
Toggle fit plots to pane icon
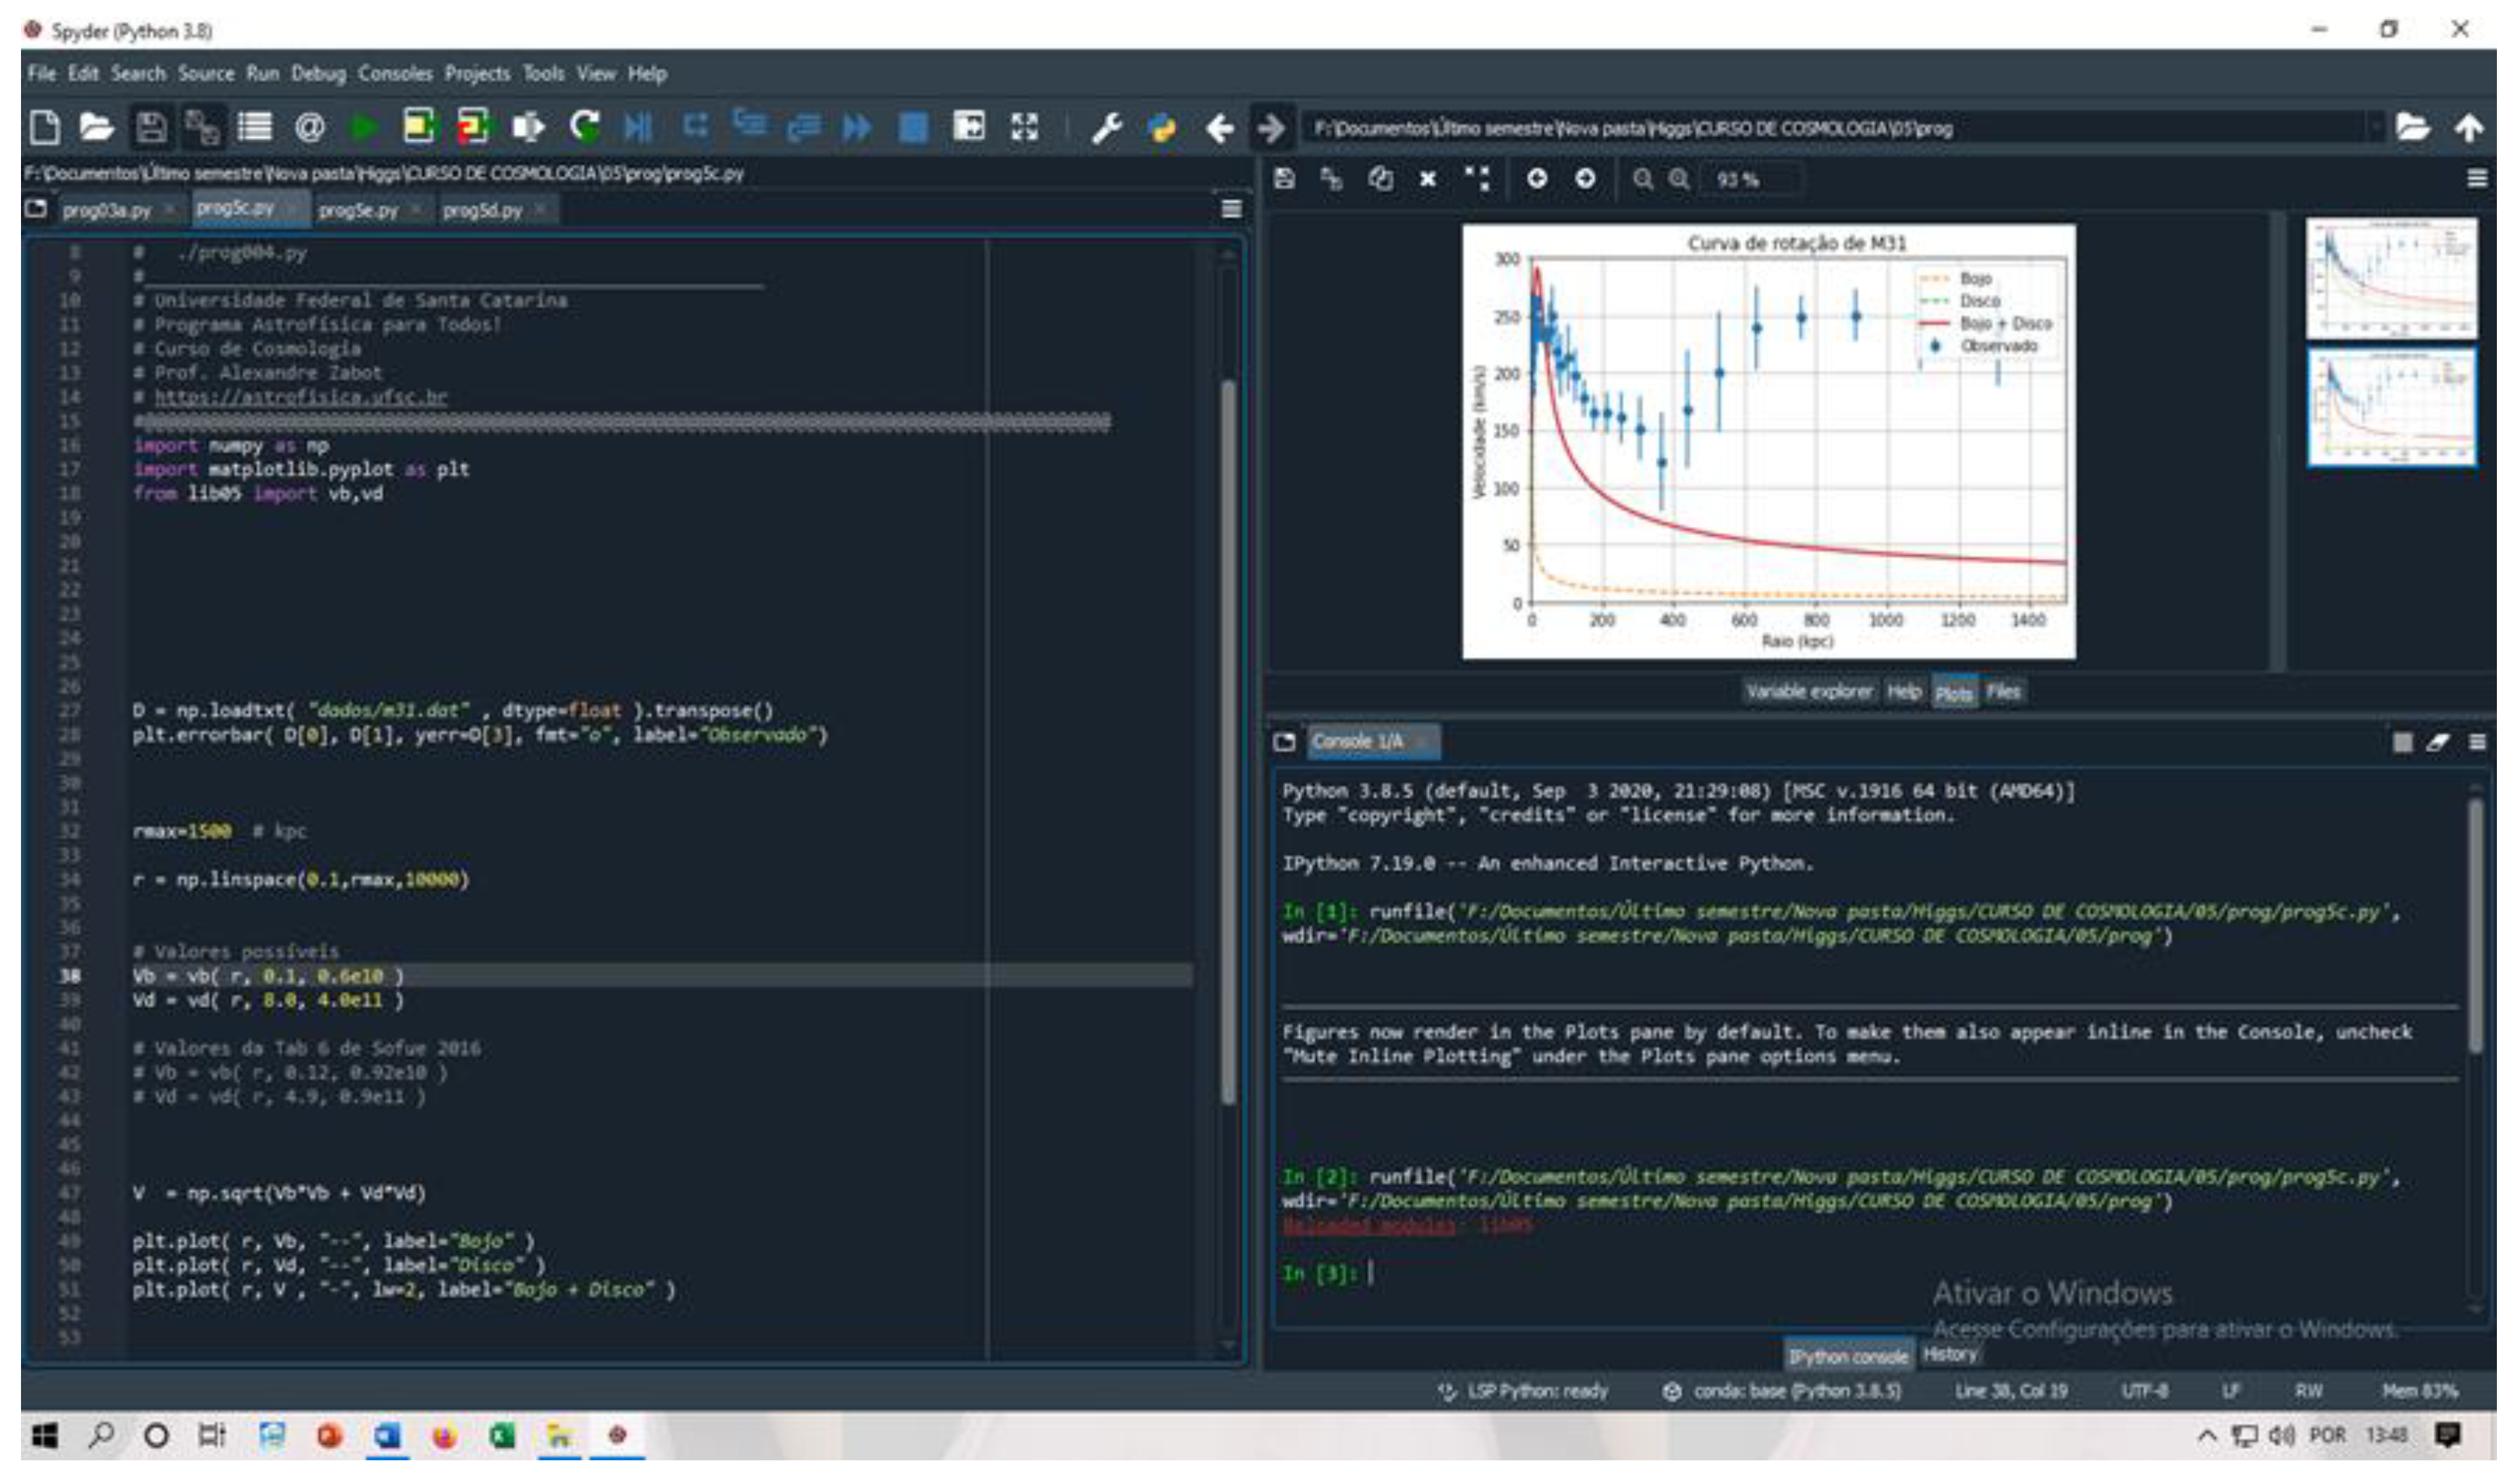pos(1477,179)
